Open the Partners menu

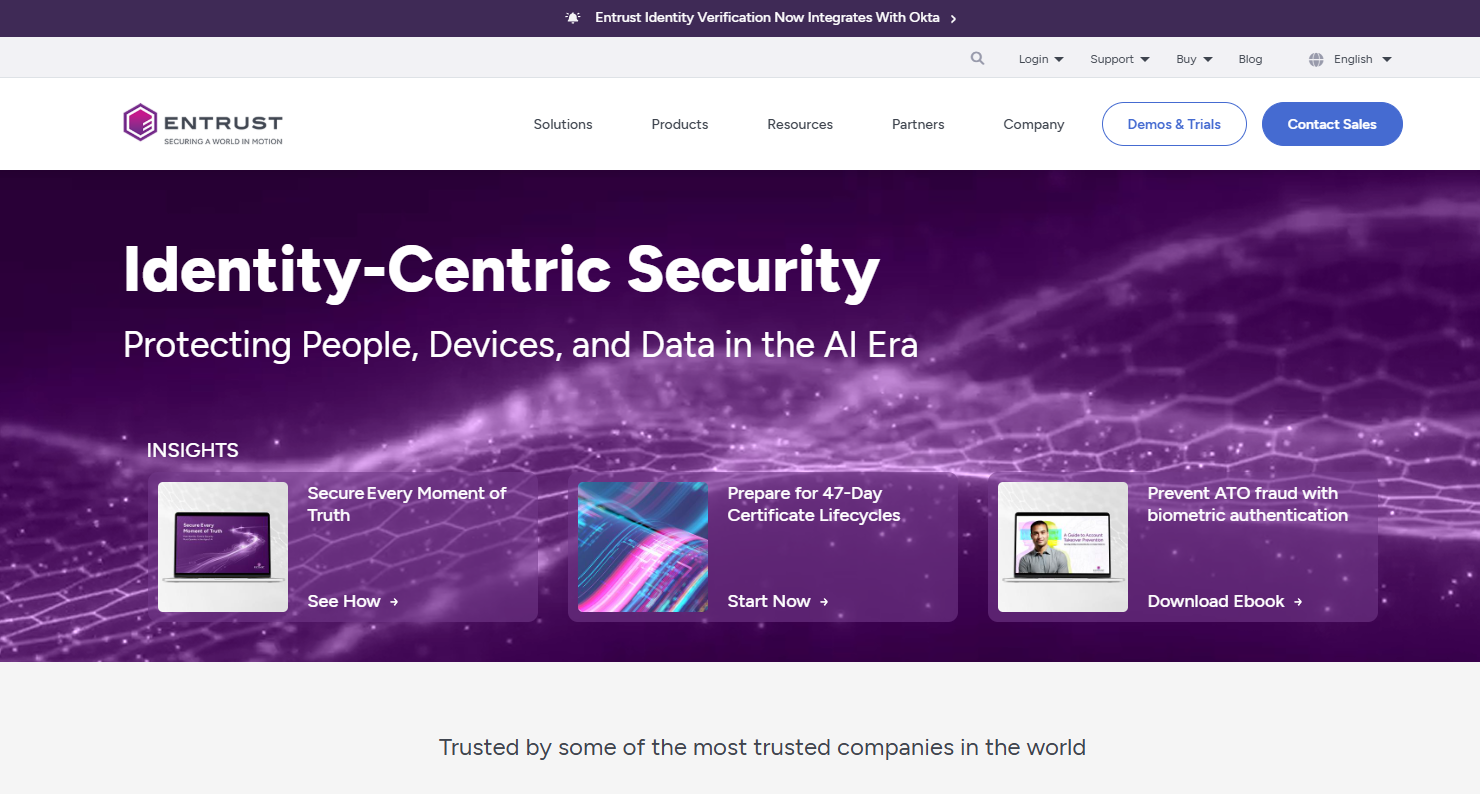coord(918,125)
